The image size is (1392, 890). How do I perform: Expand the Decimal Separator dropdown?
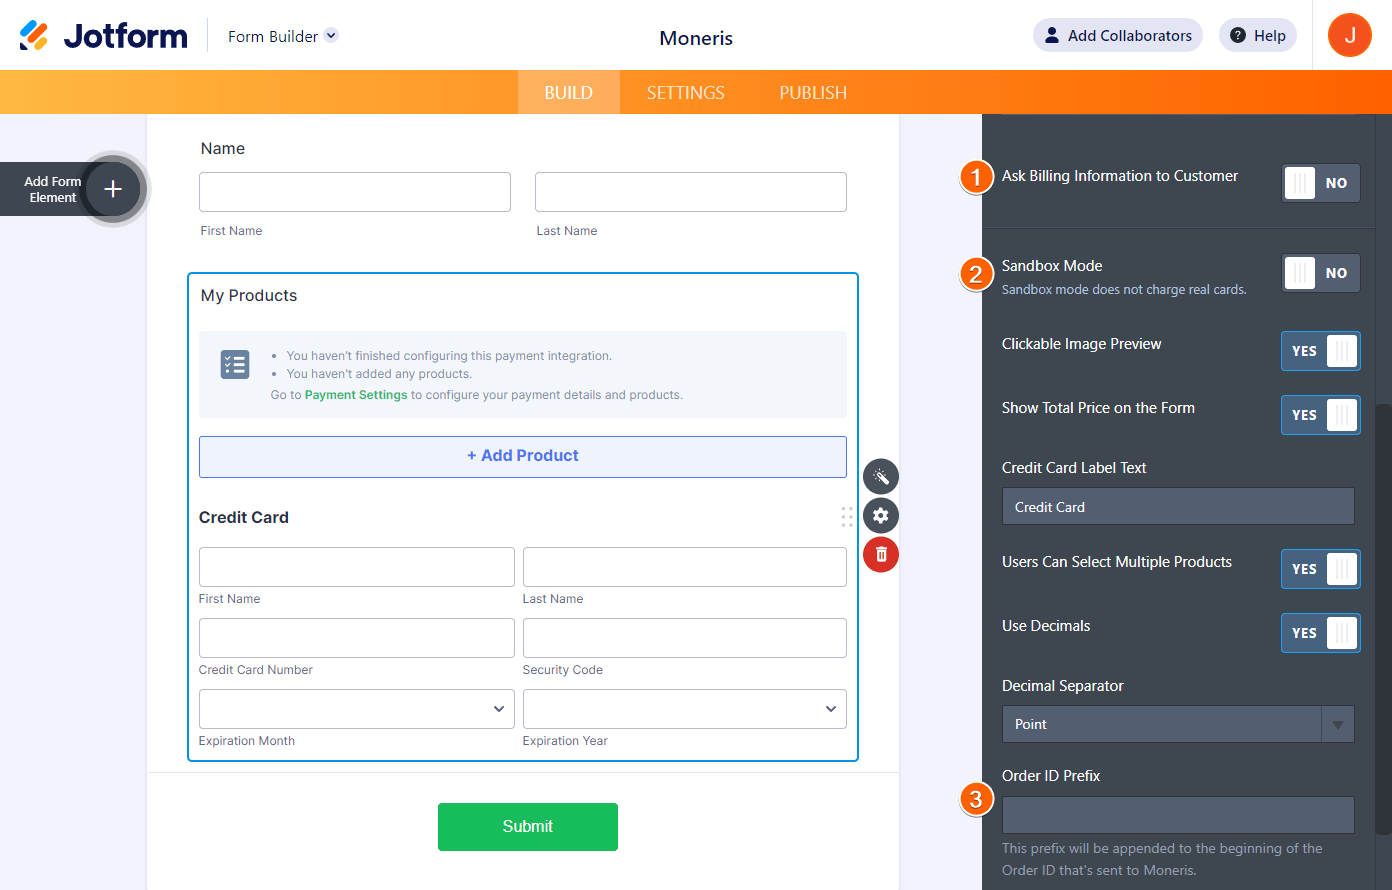coord(1337,725)
